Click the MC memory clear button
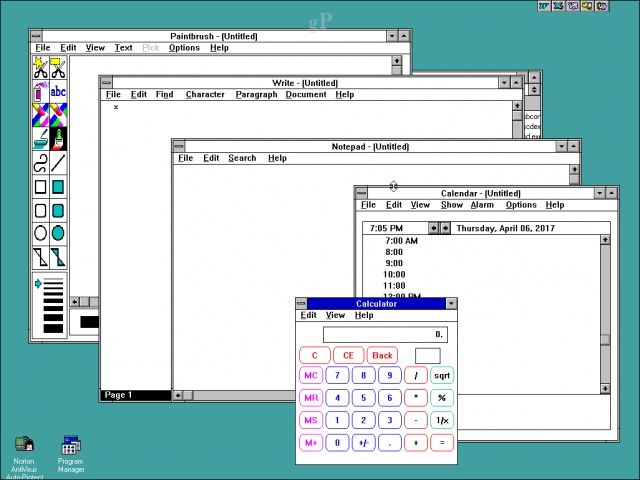640x480 pixels. tap(311, 376)
